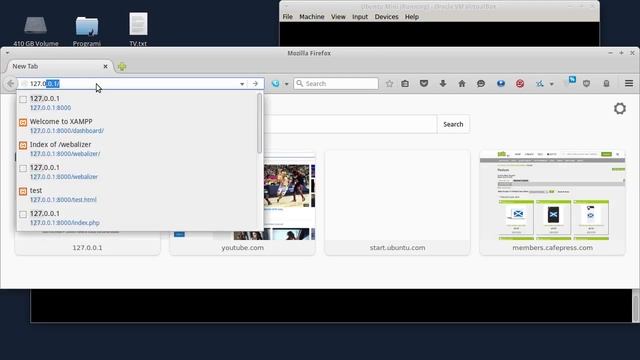The image size is (640, 360).
Task: Open Machine menu in VirtualBox window
Action: click(x=312, y=17)
